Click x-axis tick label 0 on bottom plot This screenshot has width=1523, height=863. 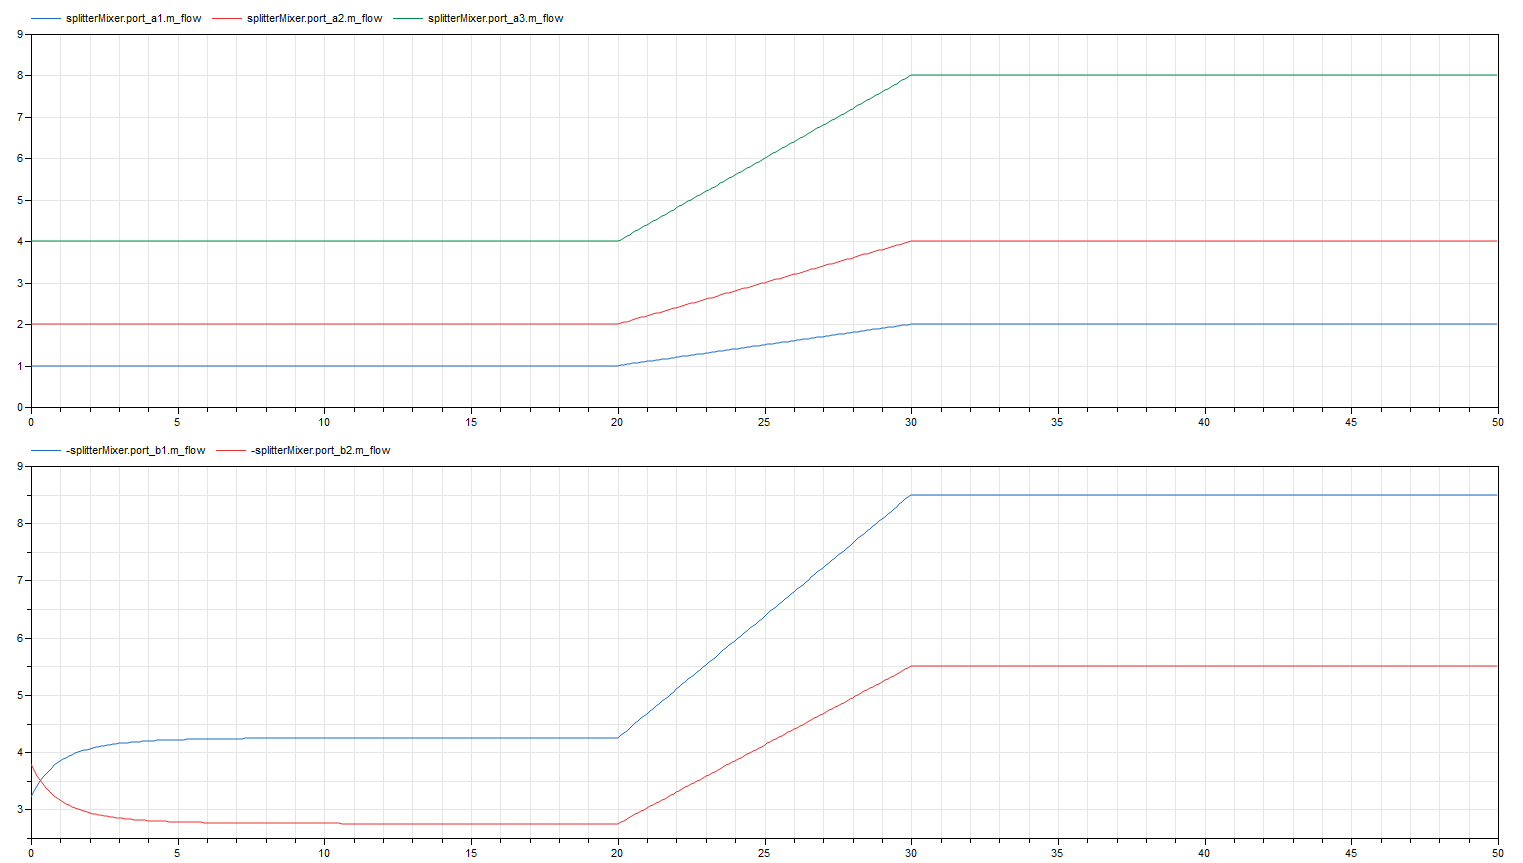pos(31,853)
